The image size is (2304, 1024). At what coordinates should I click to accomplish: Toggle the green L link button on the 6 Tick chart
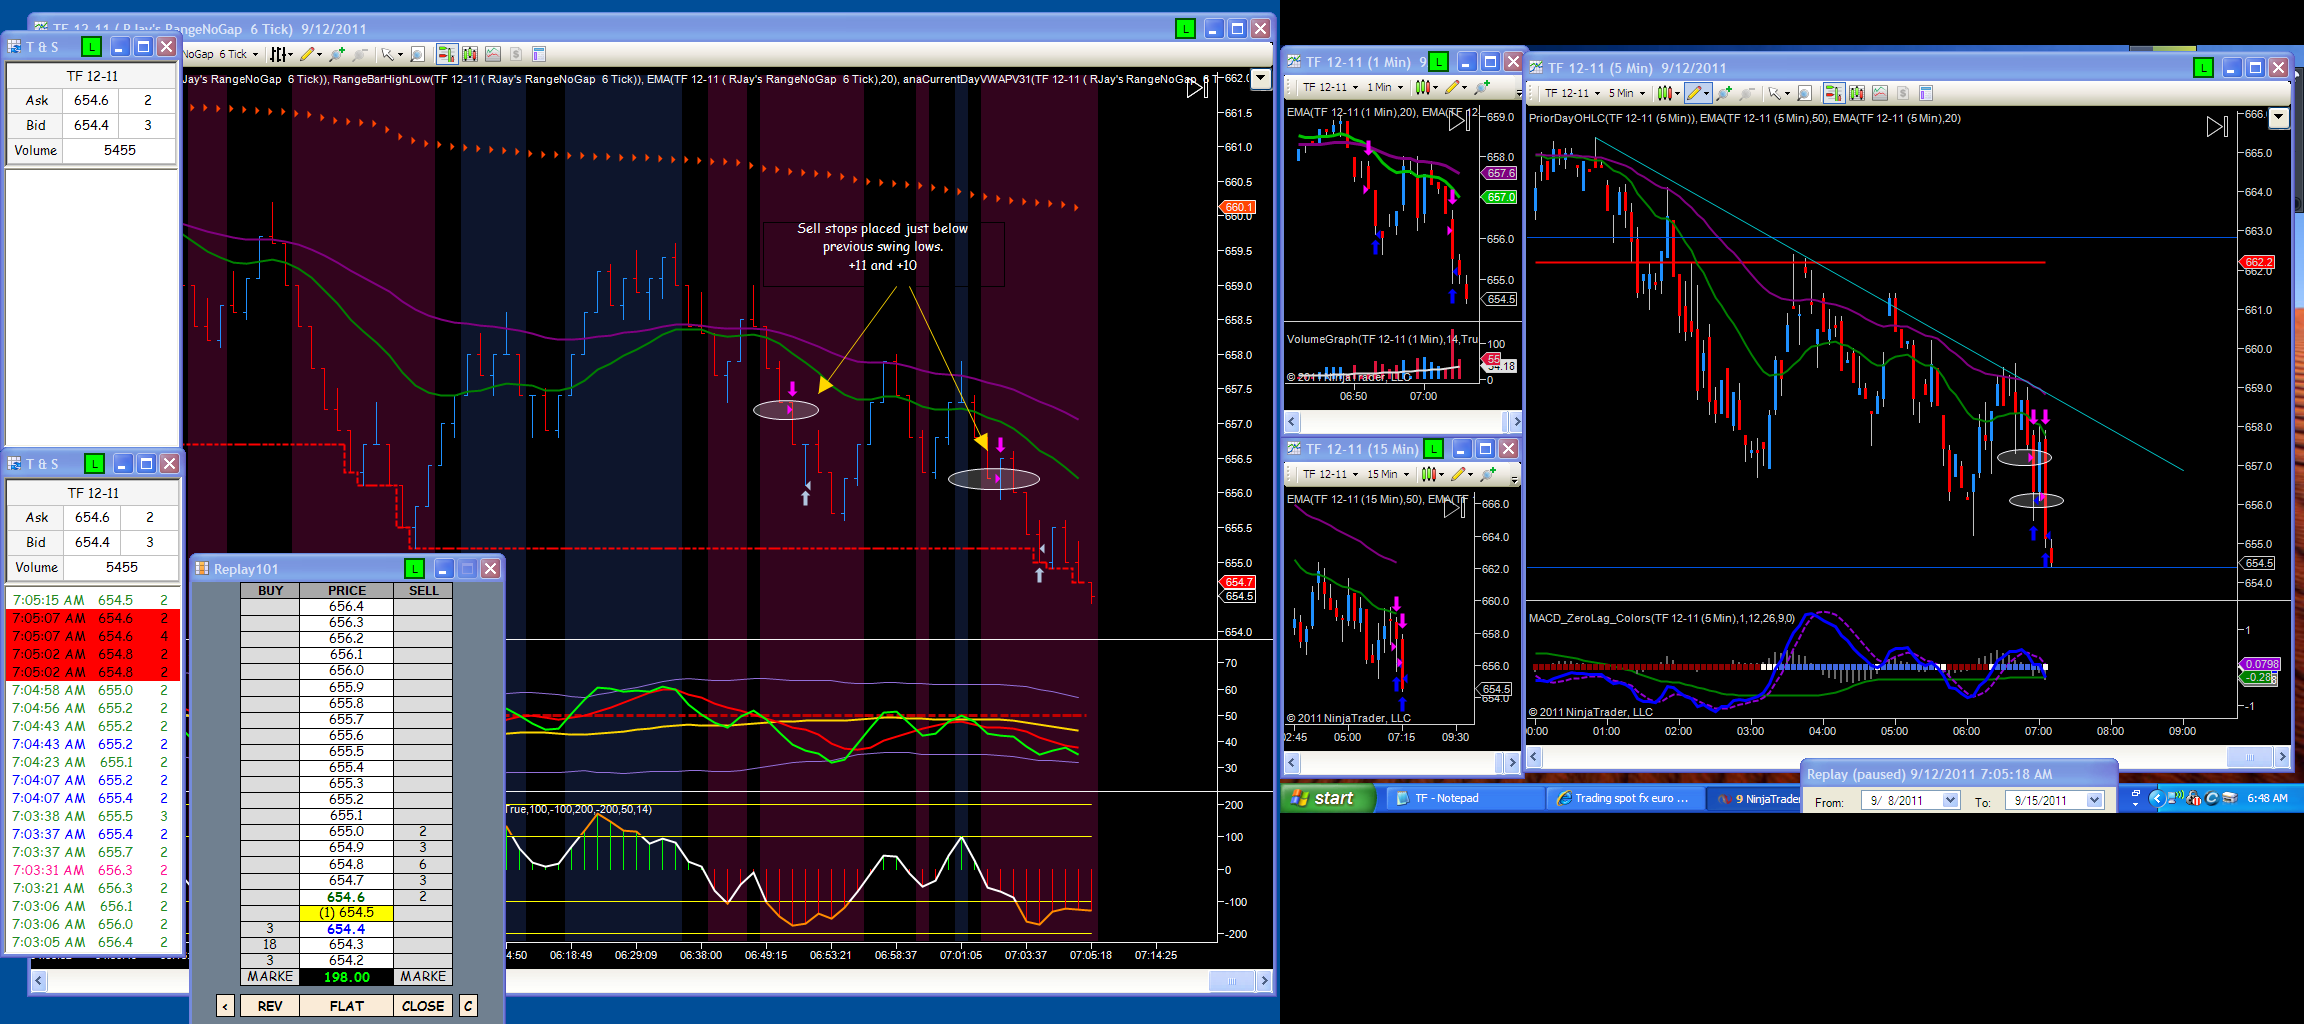coord(1185,28)
